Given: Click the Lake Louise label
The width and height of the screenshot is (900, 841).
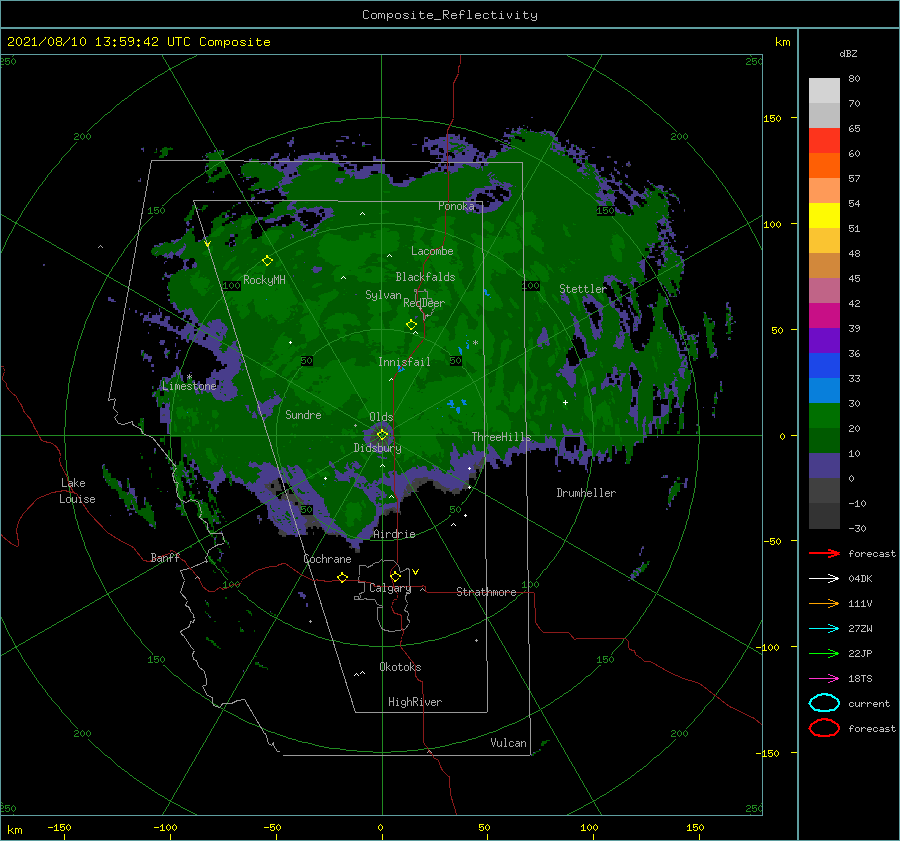Looking at the screenshot, I should 77,491.
